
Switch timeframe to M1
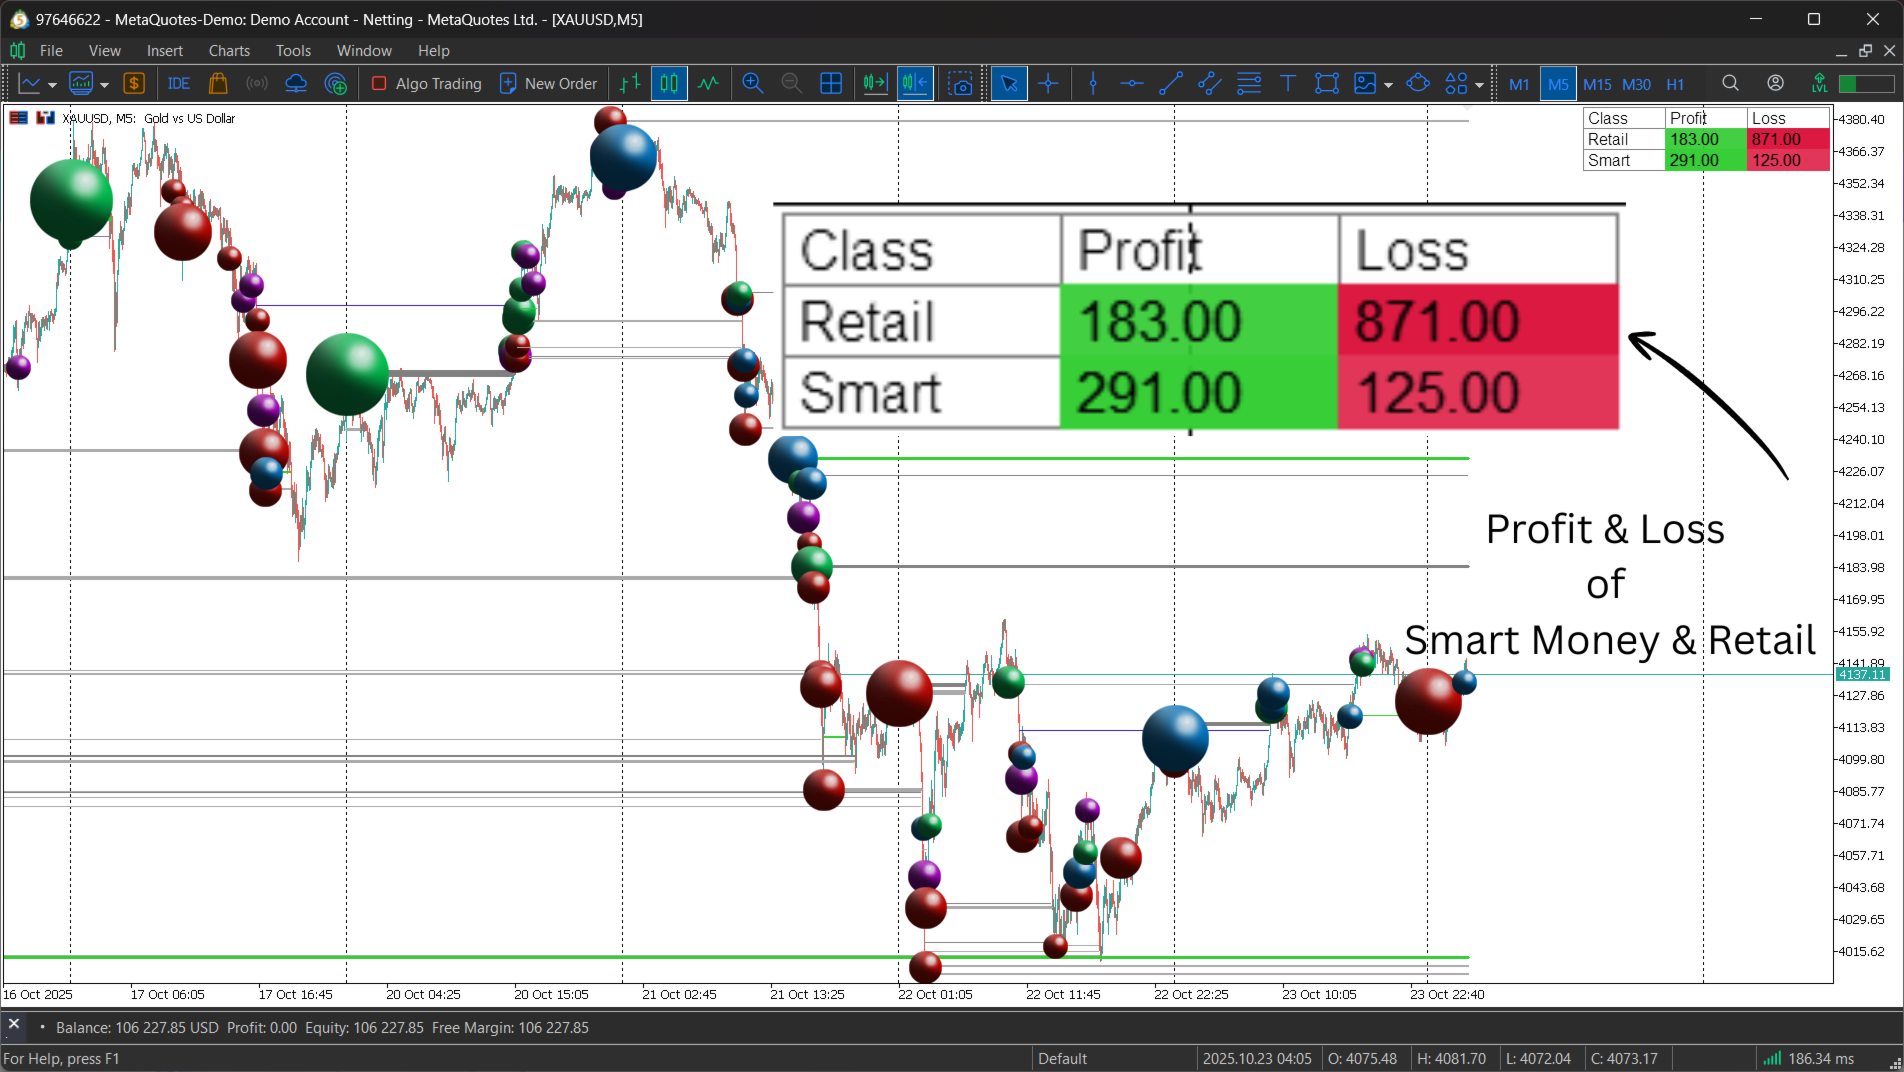tap(1519, 84)
